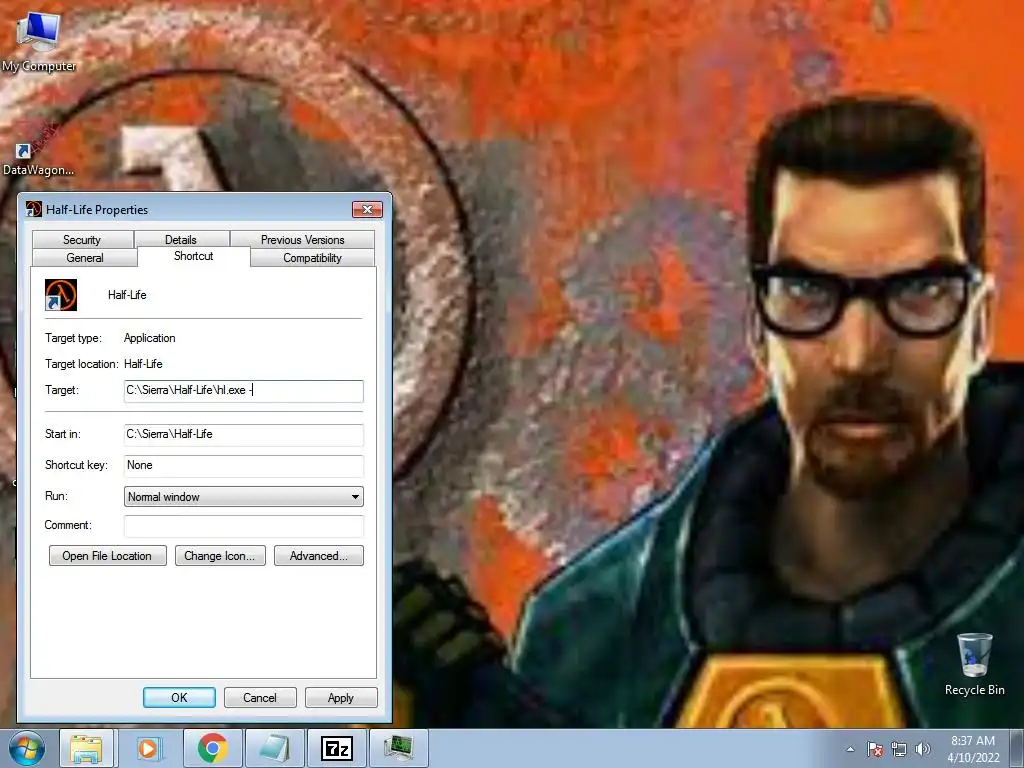Open 7-Zip from the taskbar
The width and height of the screenshot is (1024, 768).
[x=336, y=748]
